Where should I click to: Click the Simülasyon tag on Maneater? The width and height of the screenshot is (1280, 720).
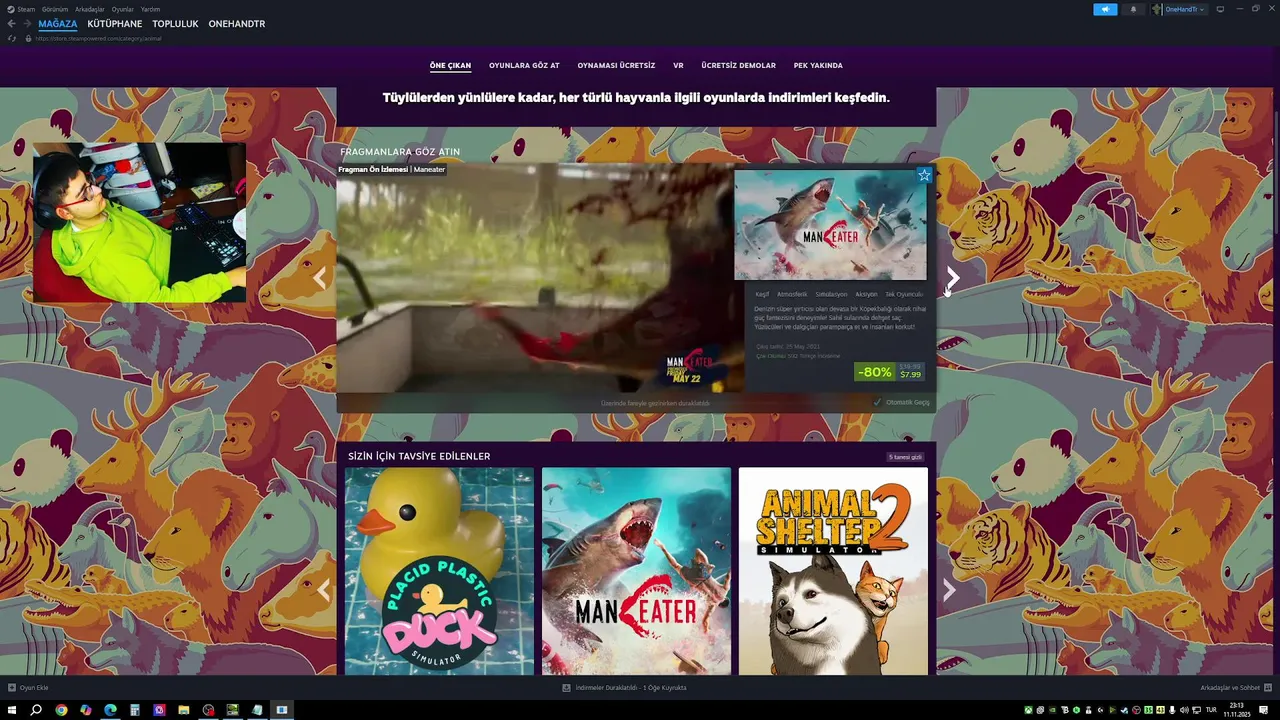tap(831, 294)
